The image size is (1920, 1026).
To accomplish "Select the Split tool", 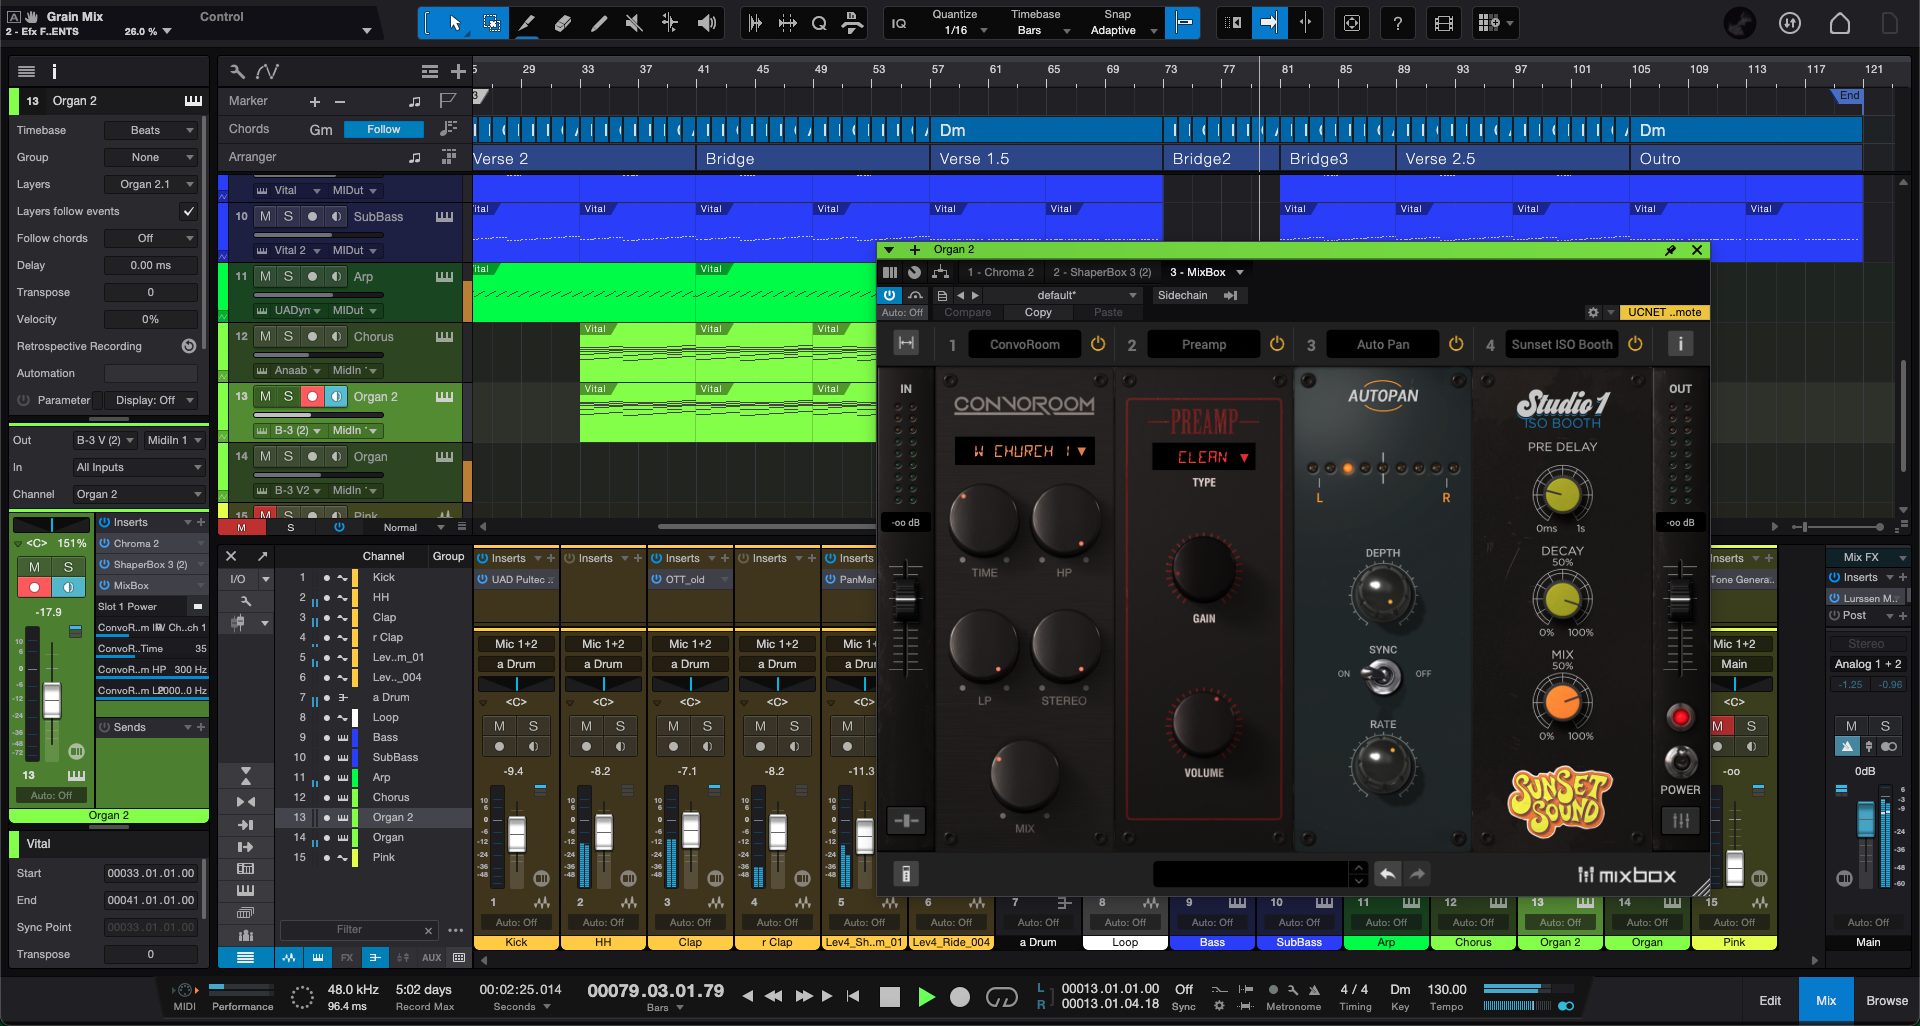I will (670, 23).
